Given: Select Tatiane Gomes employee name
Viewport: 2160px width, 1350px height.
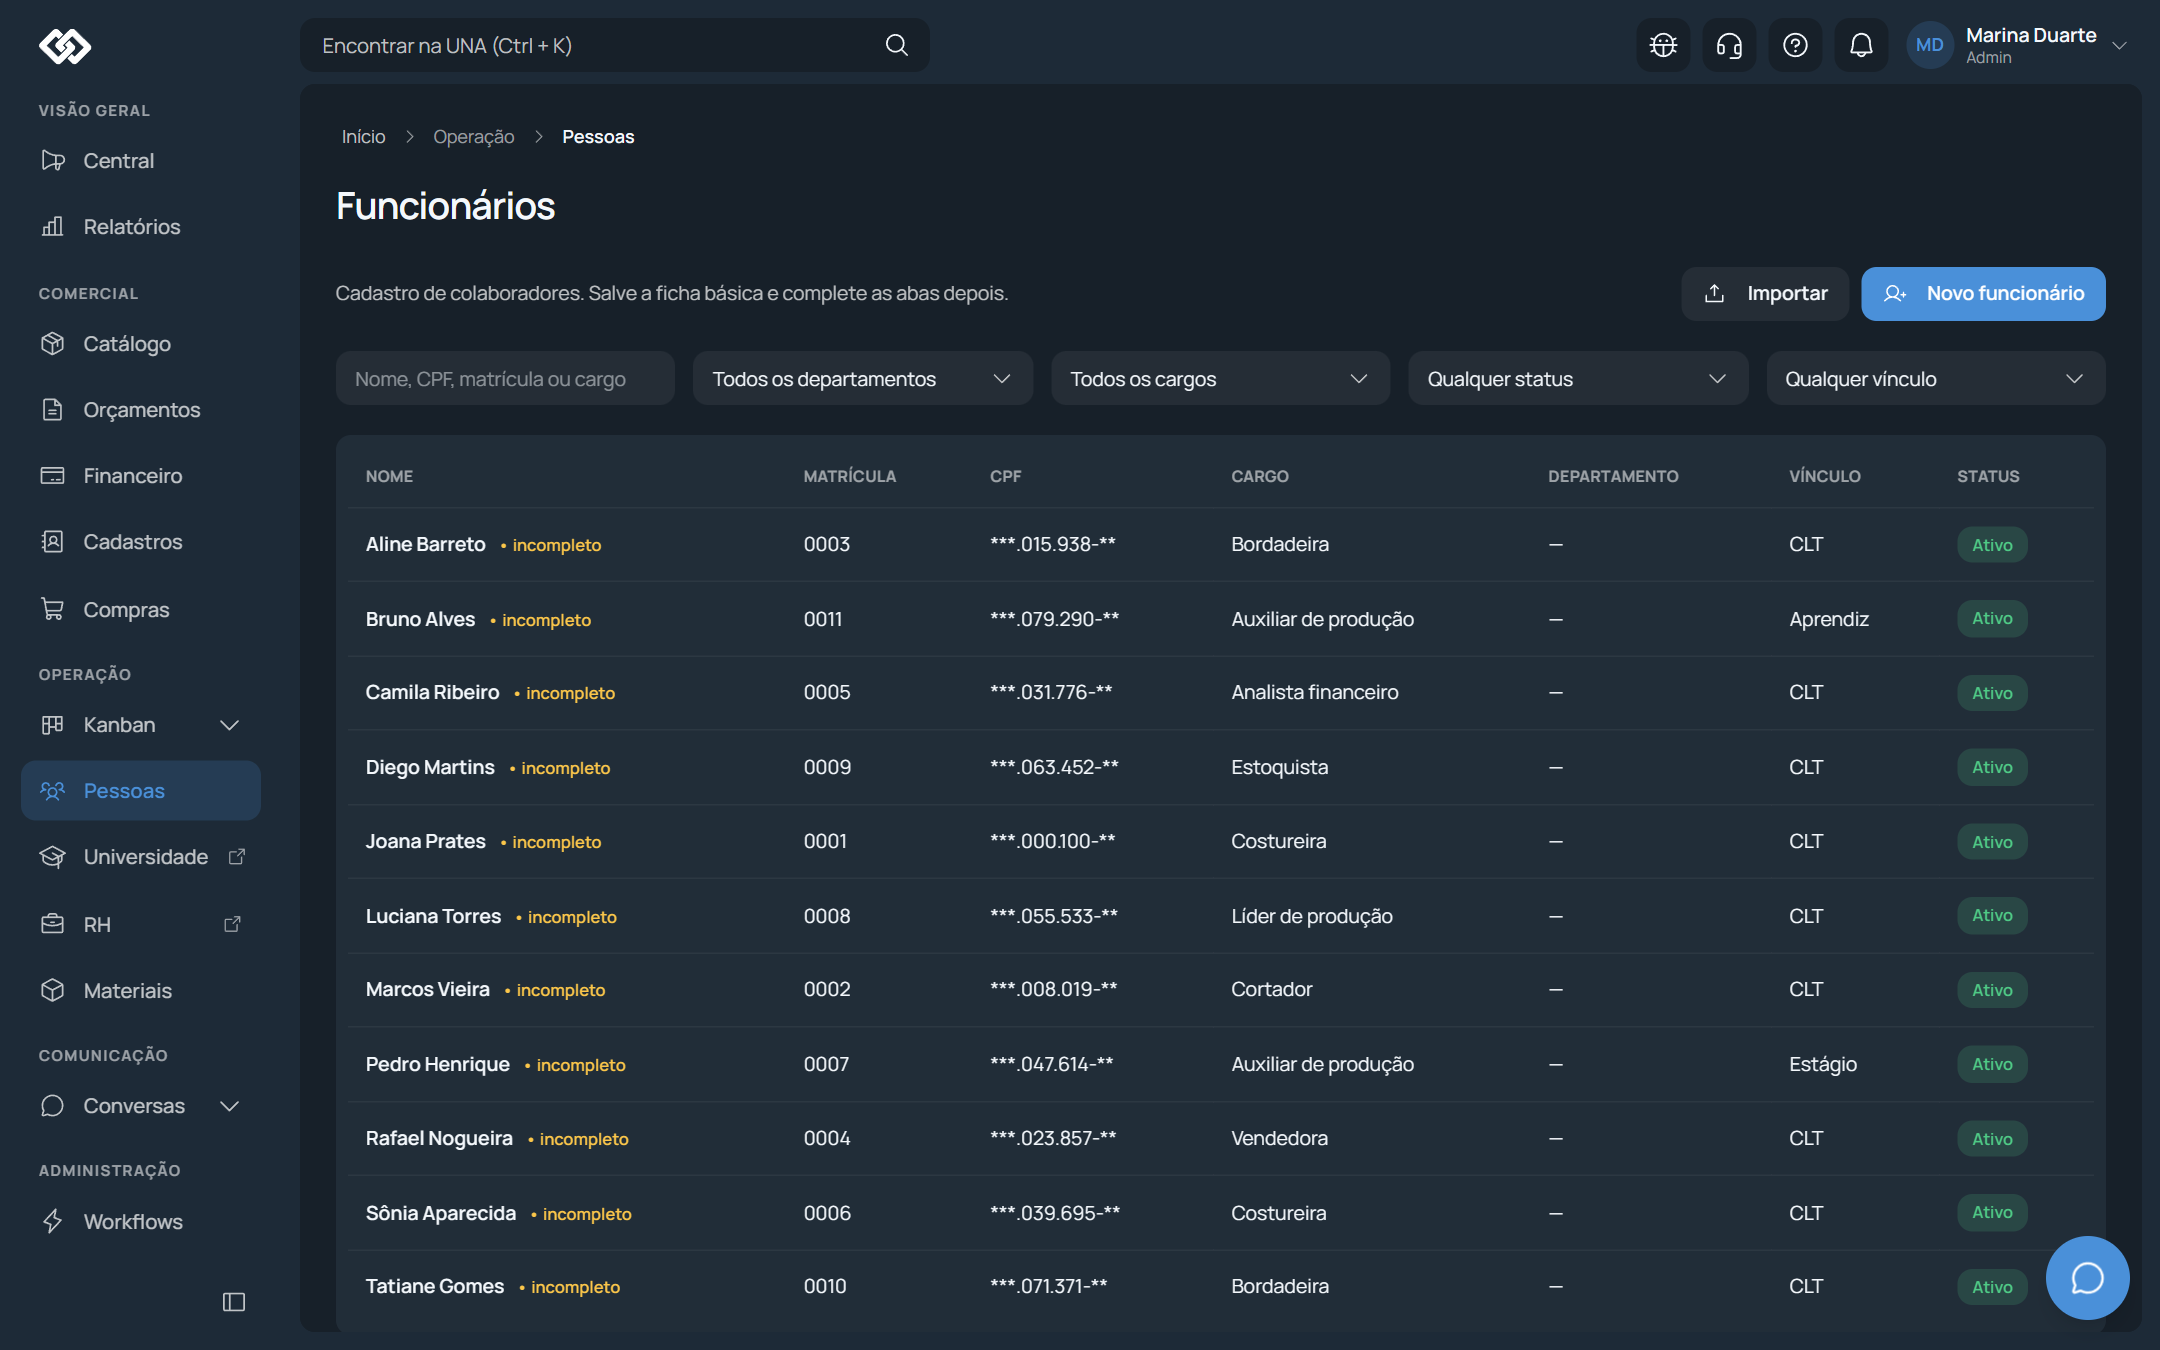Looking at the screenshot, I should 434,1286.
